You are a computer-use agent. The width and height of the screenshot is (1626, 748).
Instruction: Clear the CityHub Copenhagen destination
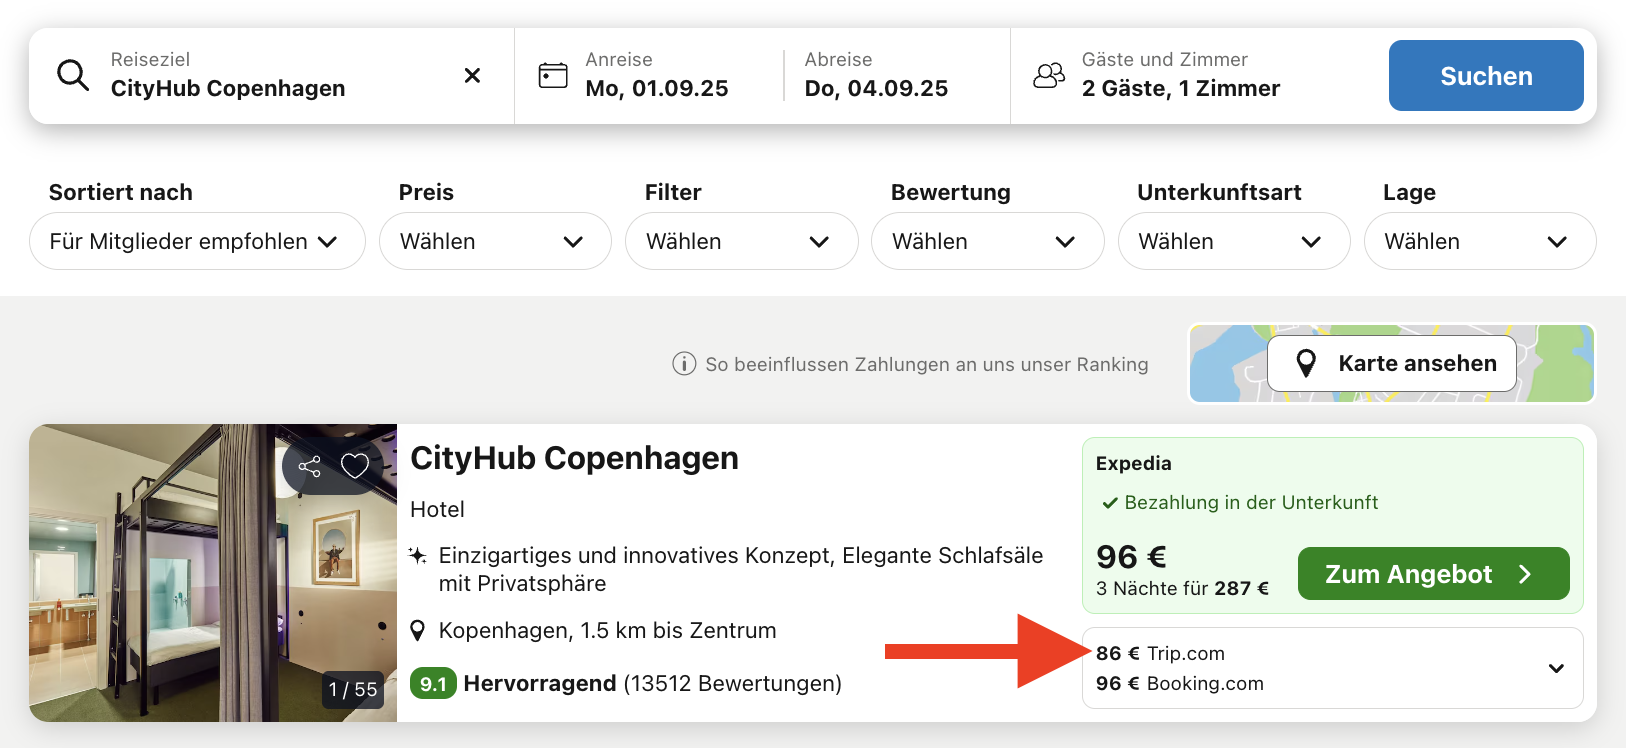473,75
